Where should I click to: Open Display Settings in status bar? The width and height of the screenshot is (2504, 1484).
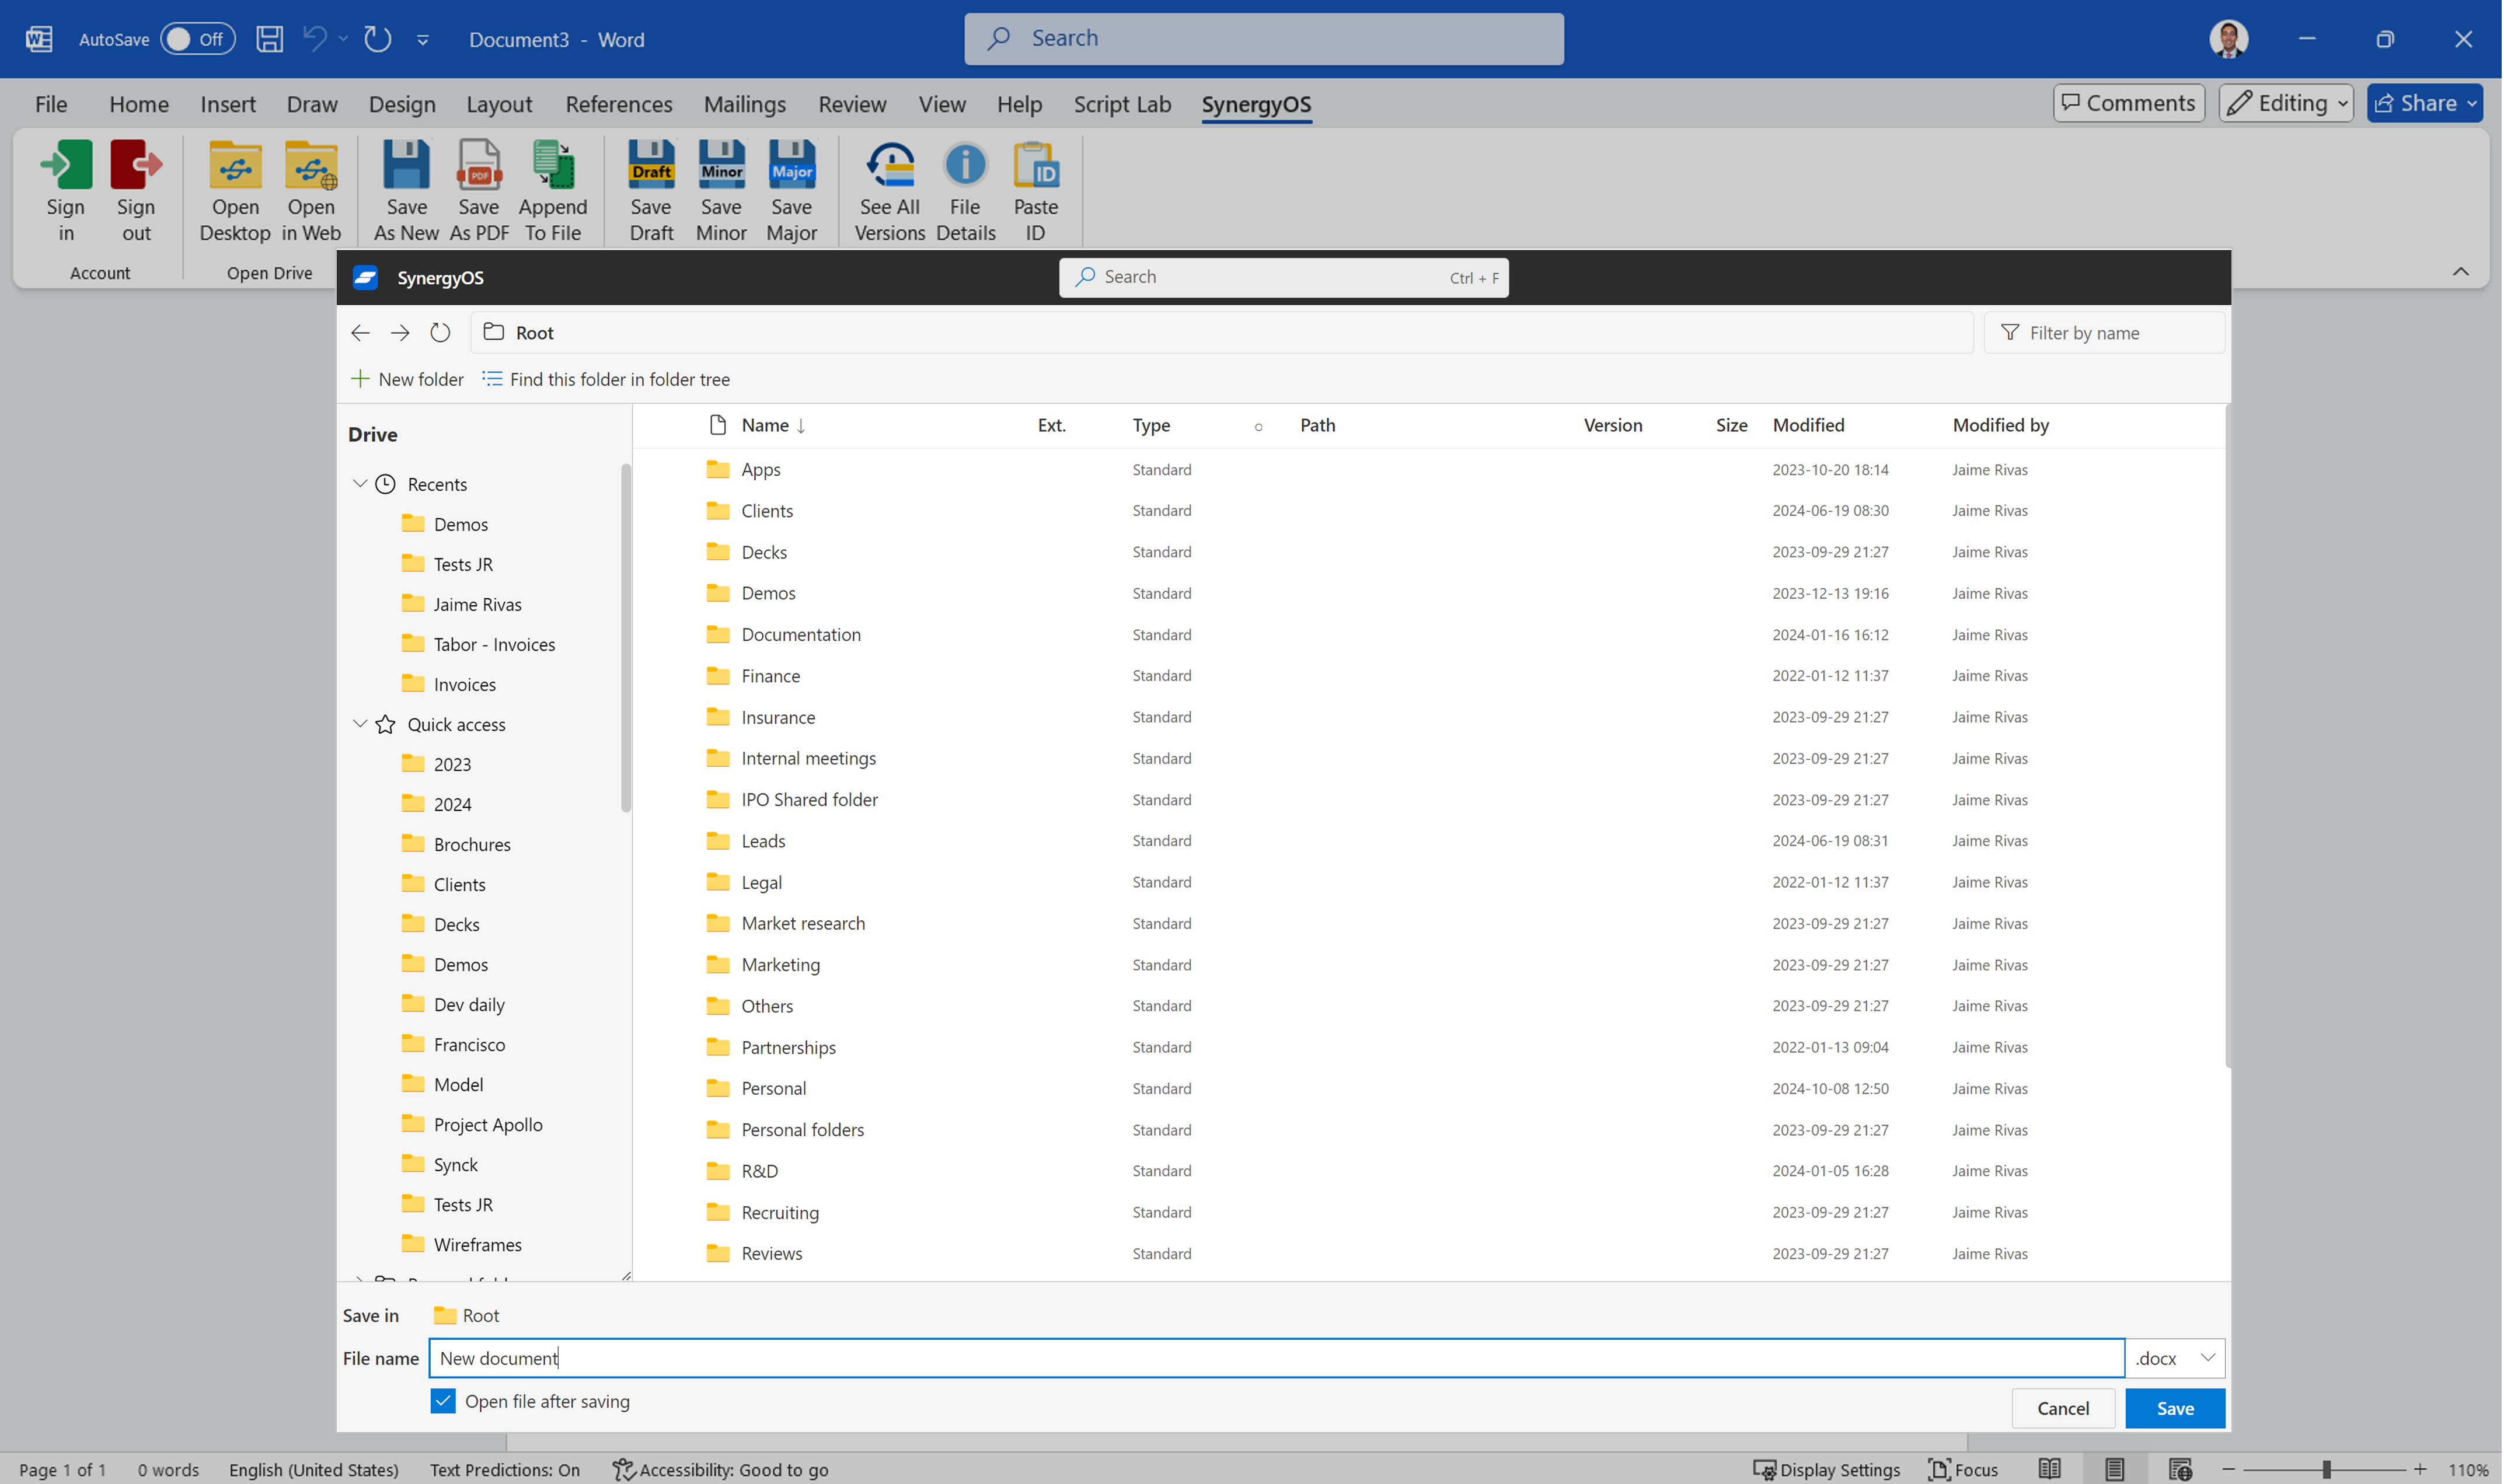(x=1826, y=1469)
